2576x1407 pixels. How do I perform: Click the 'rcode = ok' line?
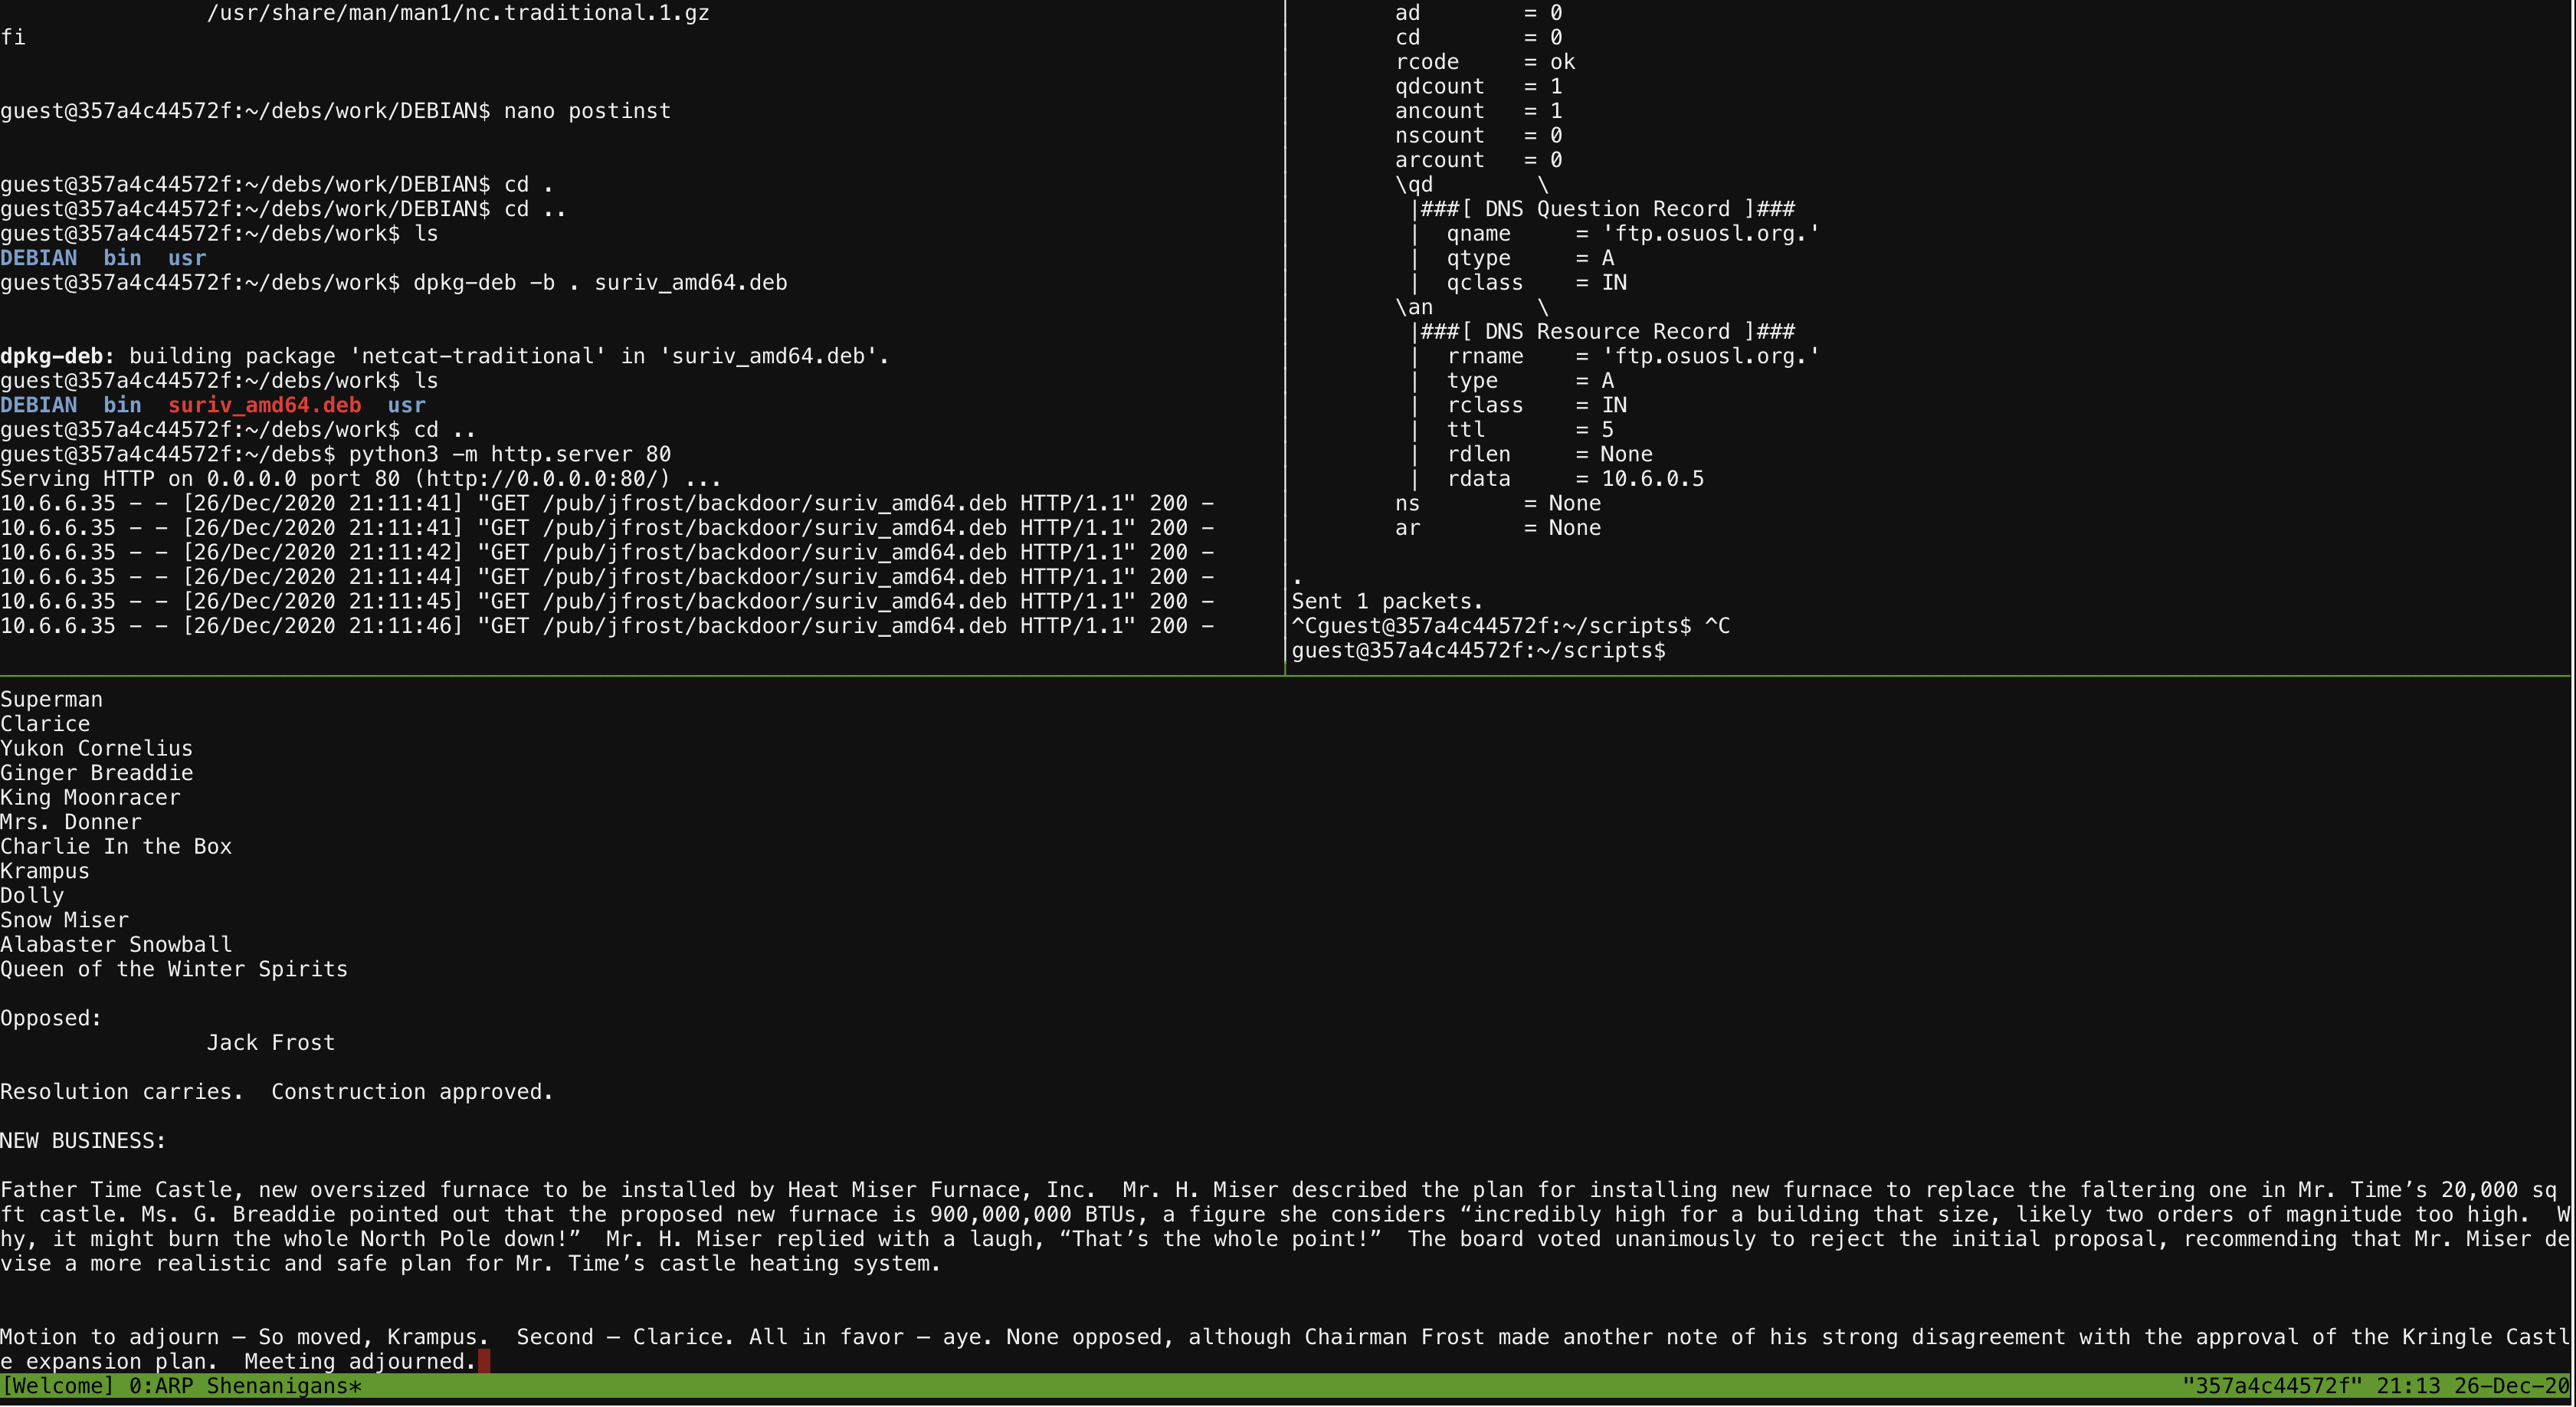[1485, 62]
